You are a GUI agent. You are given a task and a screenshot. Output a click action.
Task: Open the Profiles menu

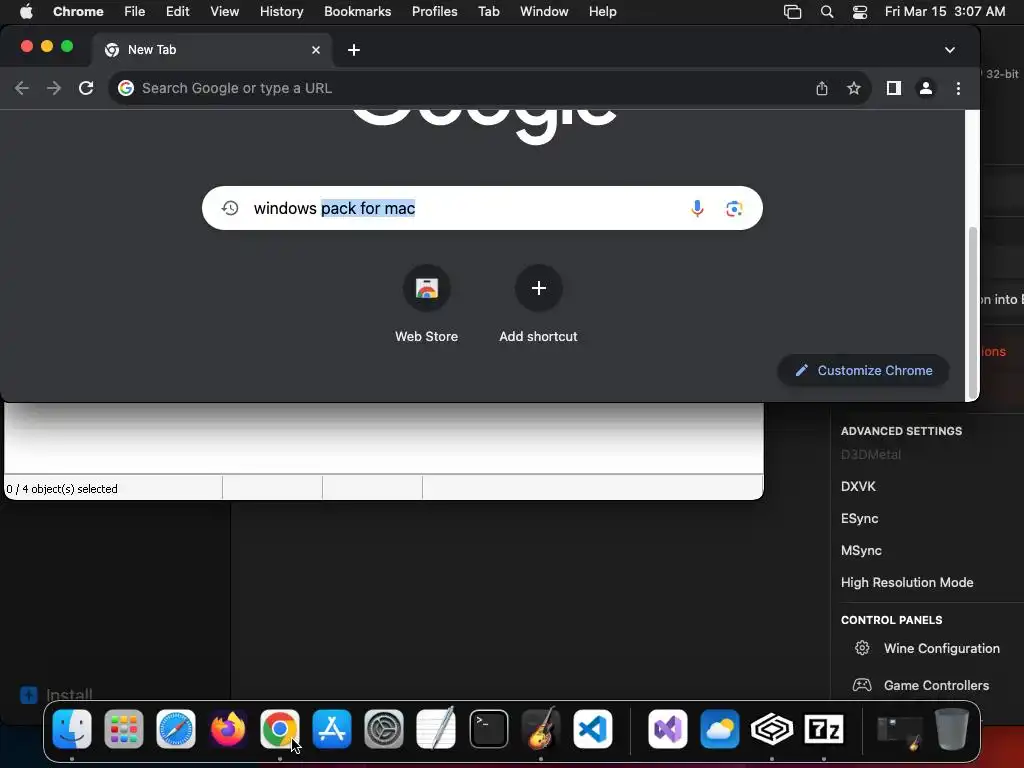434,12
